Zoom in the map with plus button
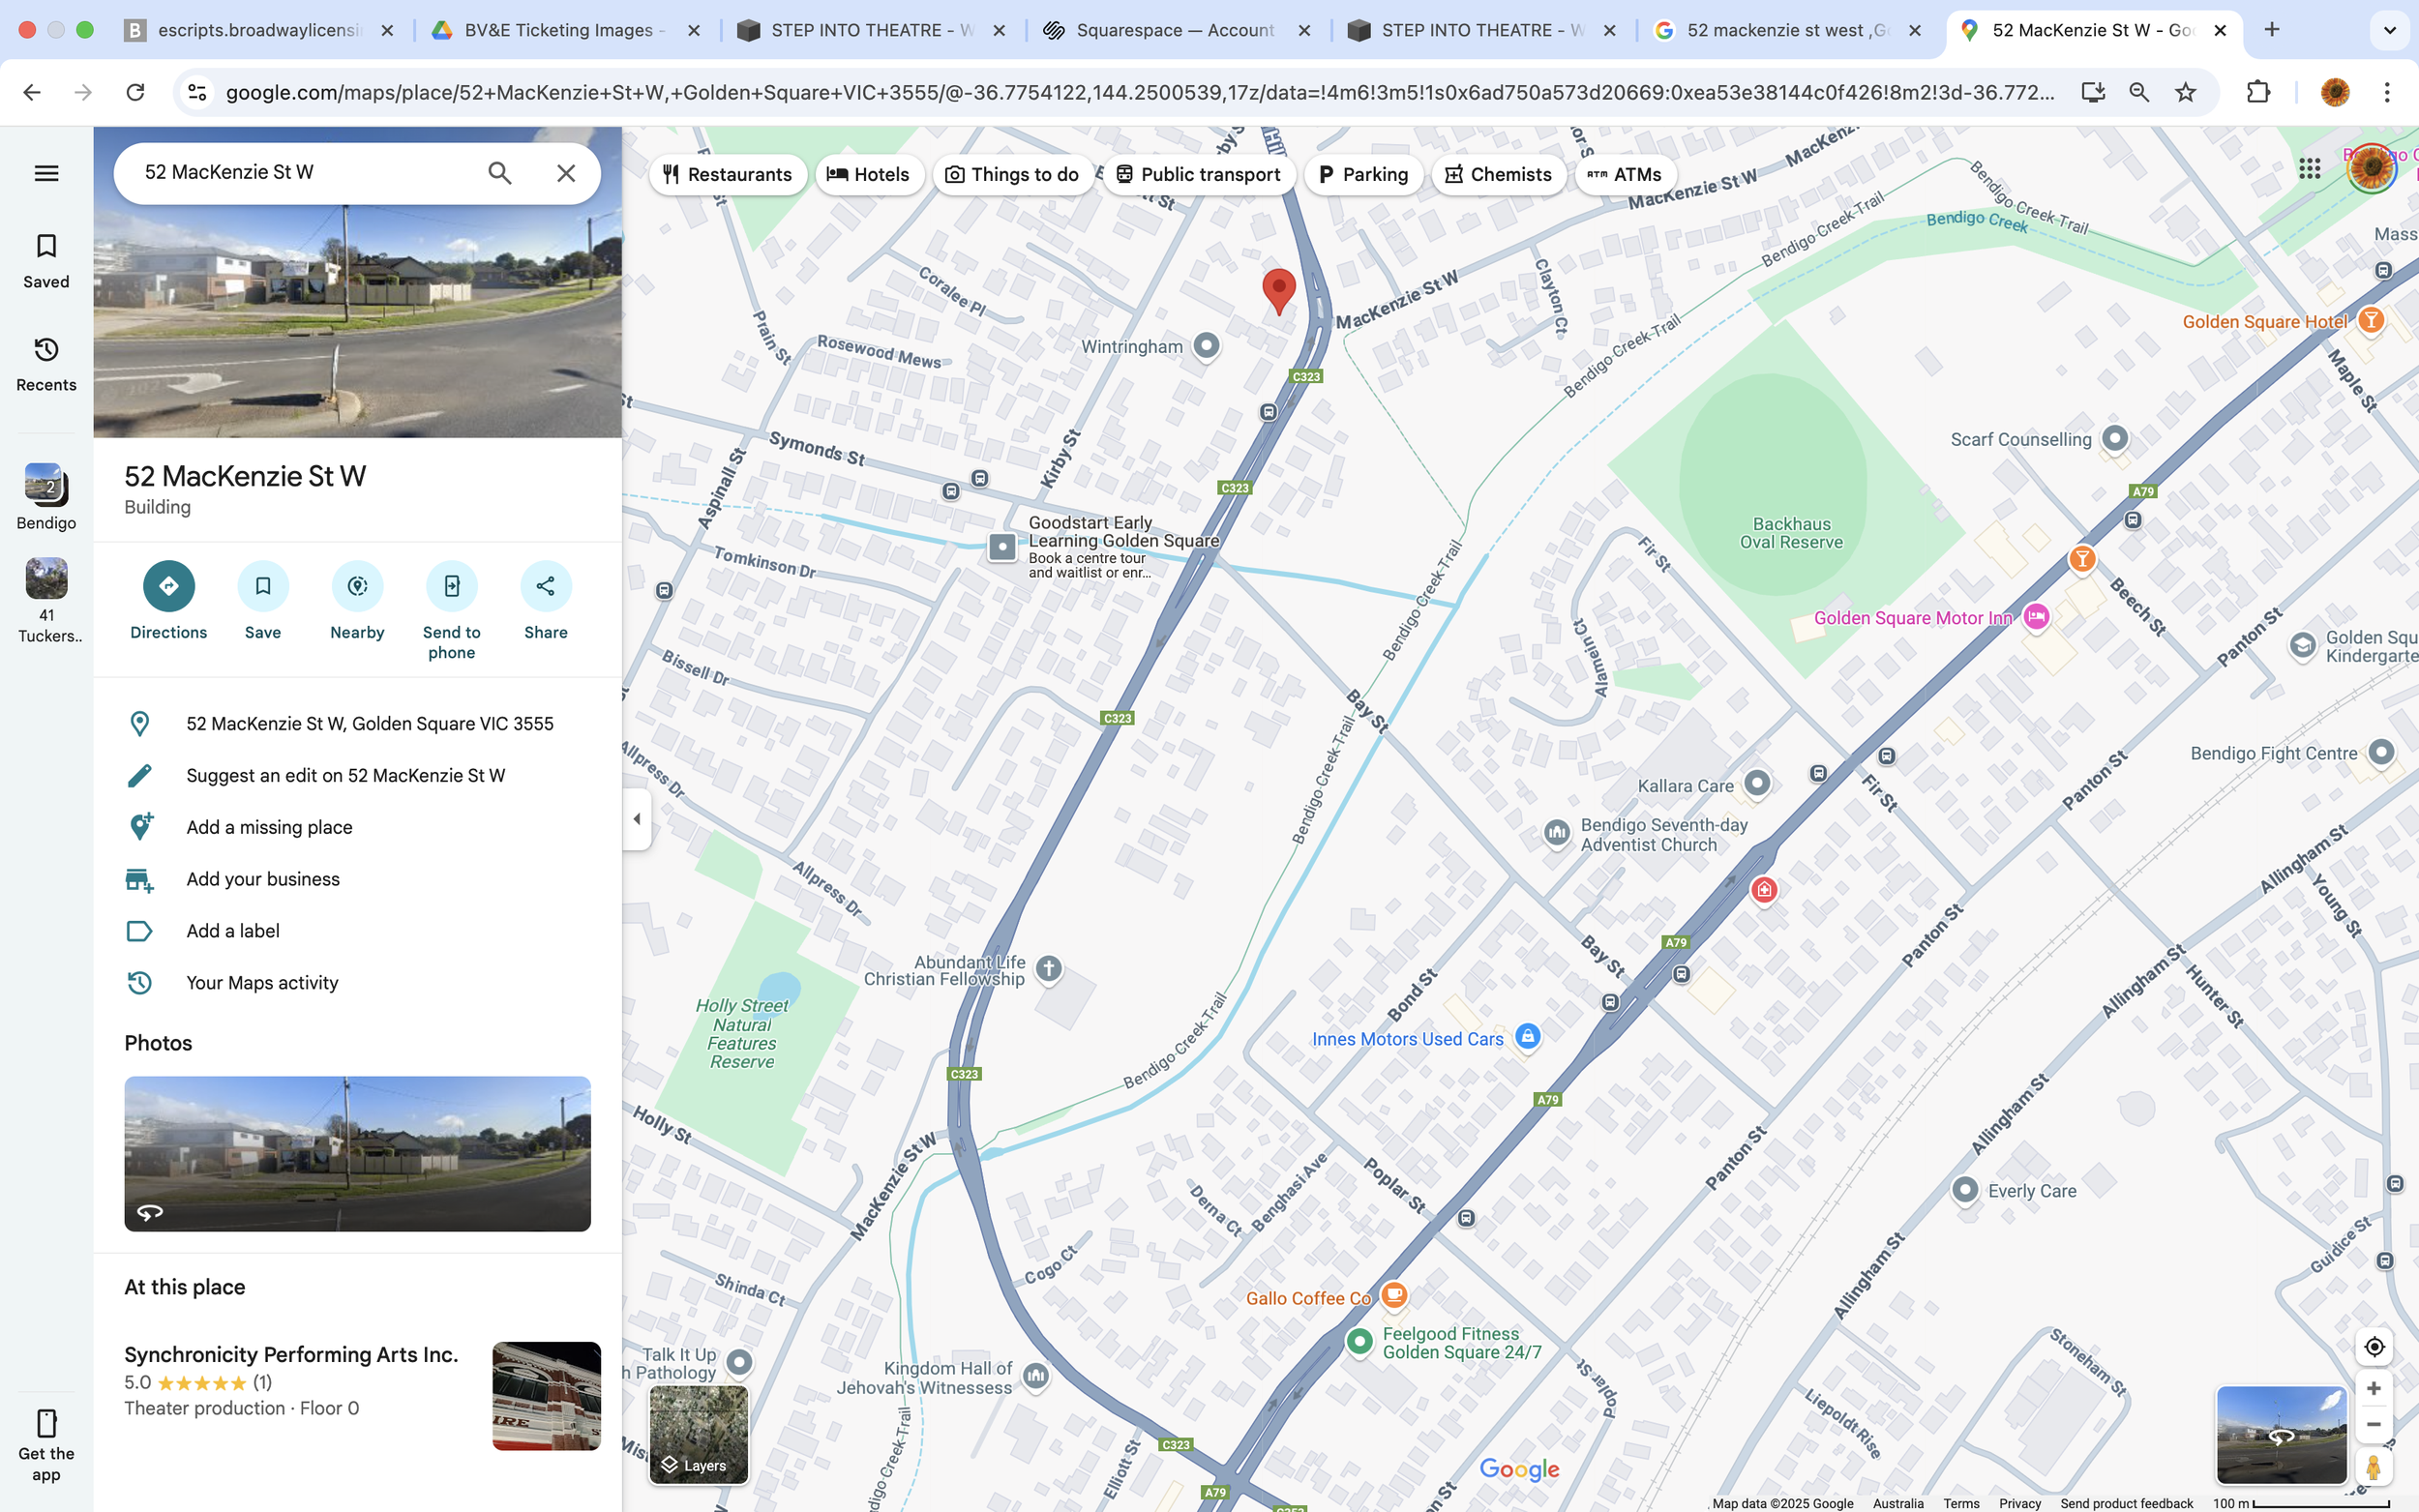The image size is (2419, 1512). point(2373,1388)
